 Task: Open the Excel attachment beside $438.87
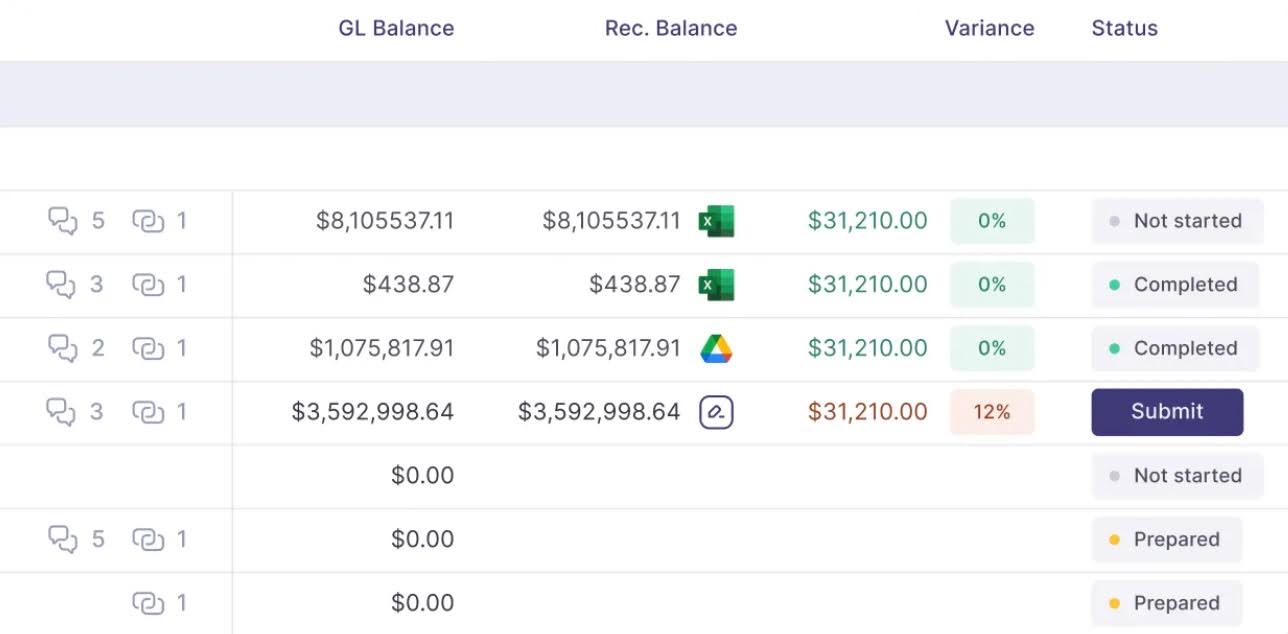click(716, 285)
